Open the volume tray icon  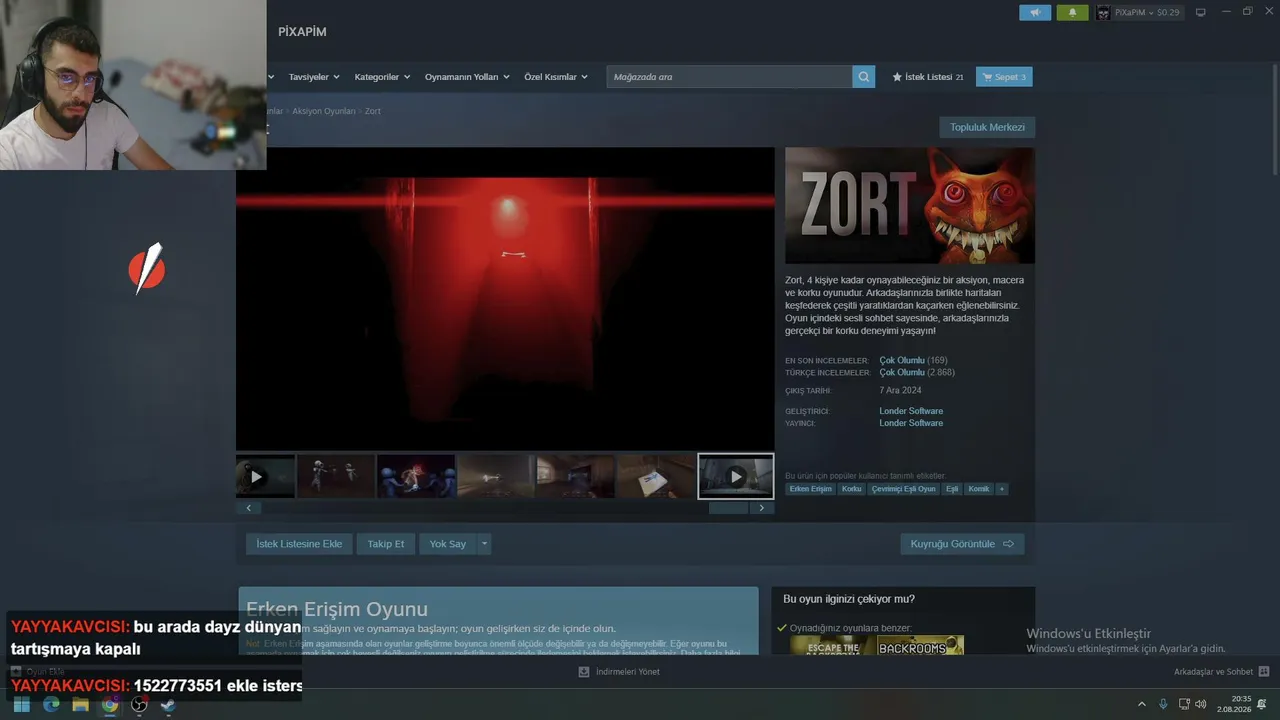tap(1200, 704)
